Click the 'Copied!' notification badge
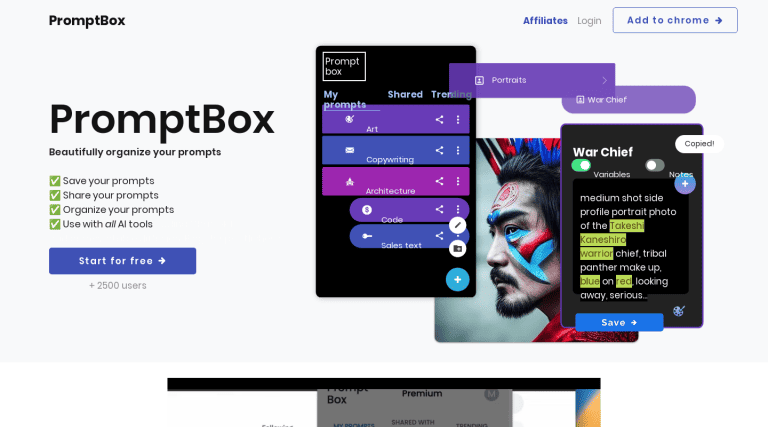 click(x=699, y=143)
